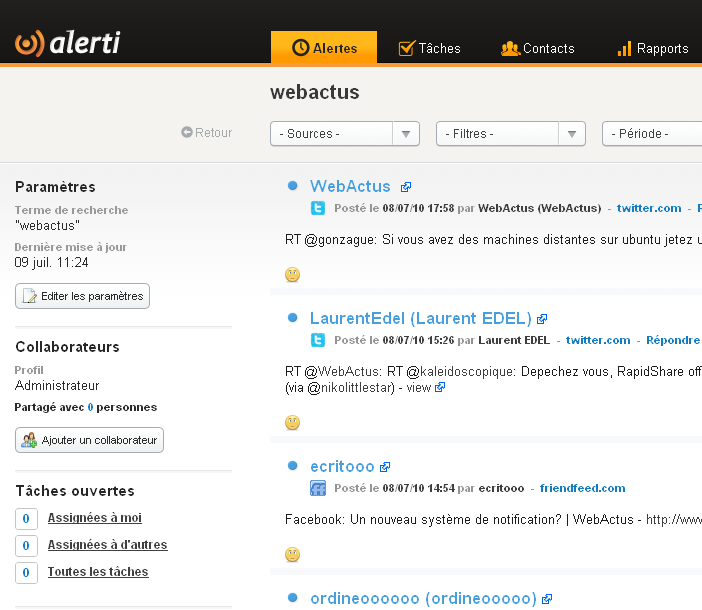Click external link icon beside WebActus title
The height and width of the screenshot is (610, 702).
(x=406, y=187)
